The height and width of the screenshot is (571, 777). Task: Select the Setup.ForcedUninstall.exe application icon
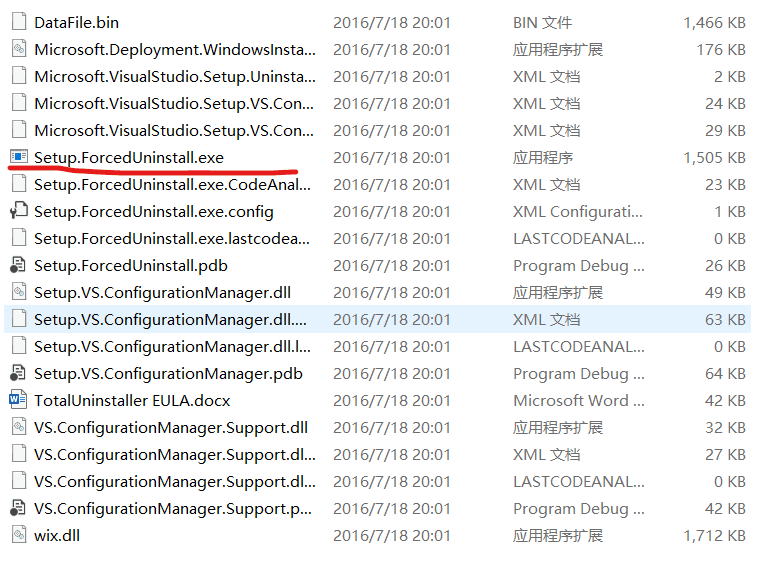click(x=19, y=157)
